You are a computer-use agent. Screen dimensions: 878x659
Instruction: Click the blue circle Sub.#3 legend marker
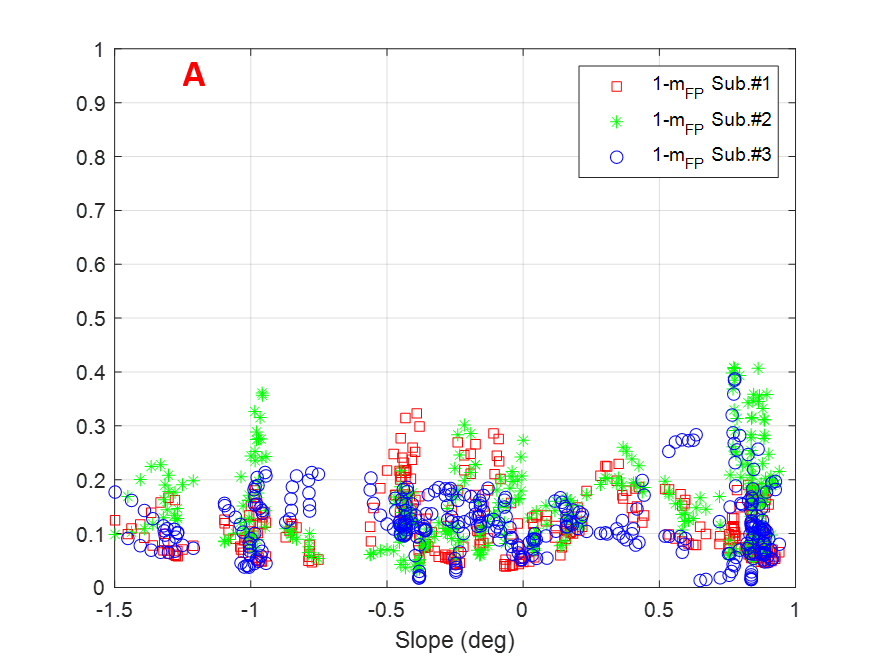click(x=617, y=157)
